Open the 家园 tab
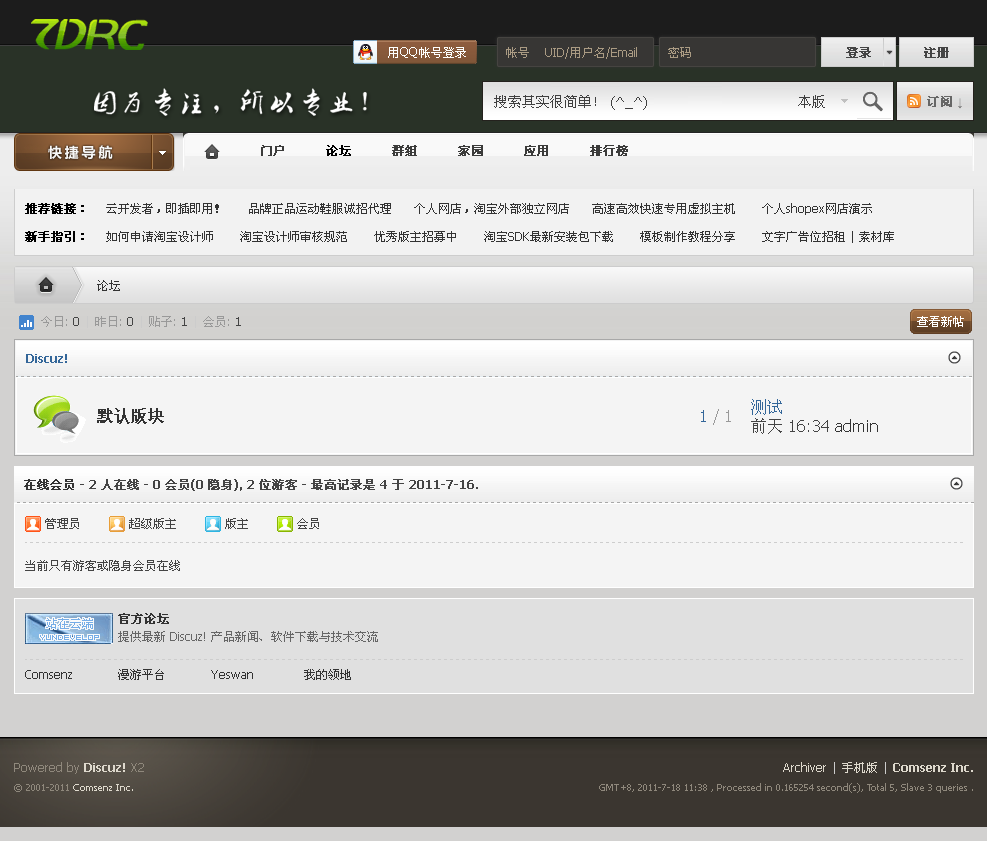The image size is (987, 841). click(x=470, y=151)
